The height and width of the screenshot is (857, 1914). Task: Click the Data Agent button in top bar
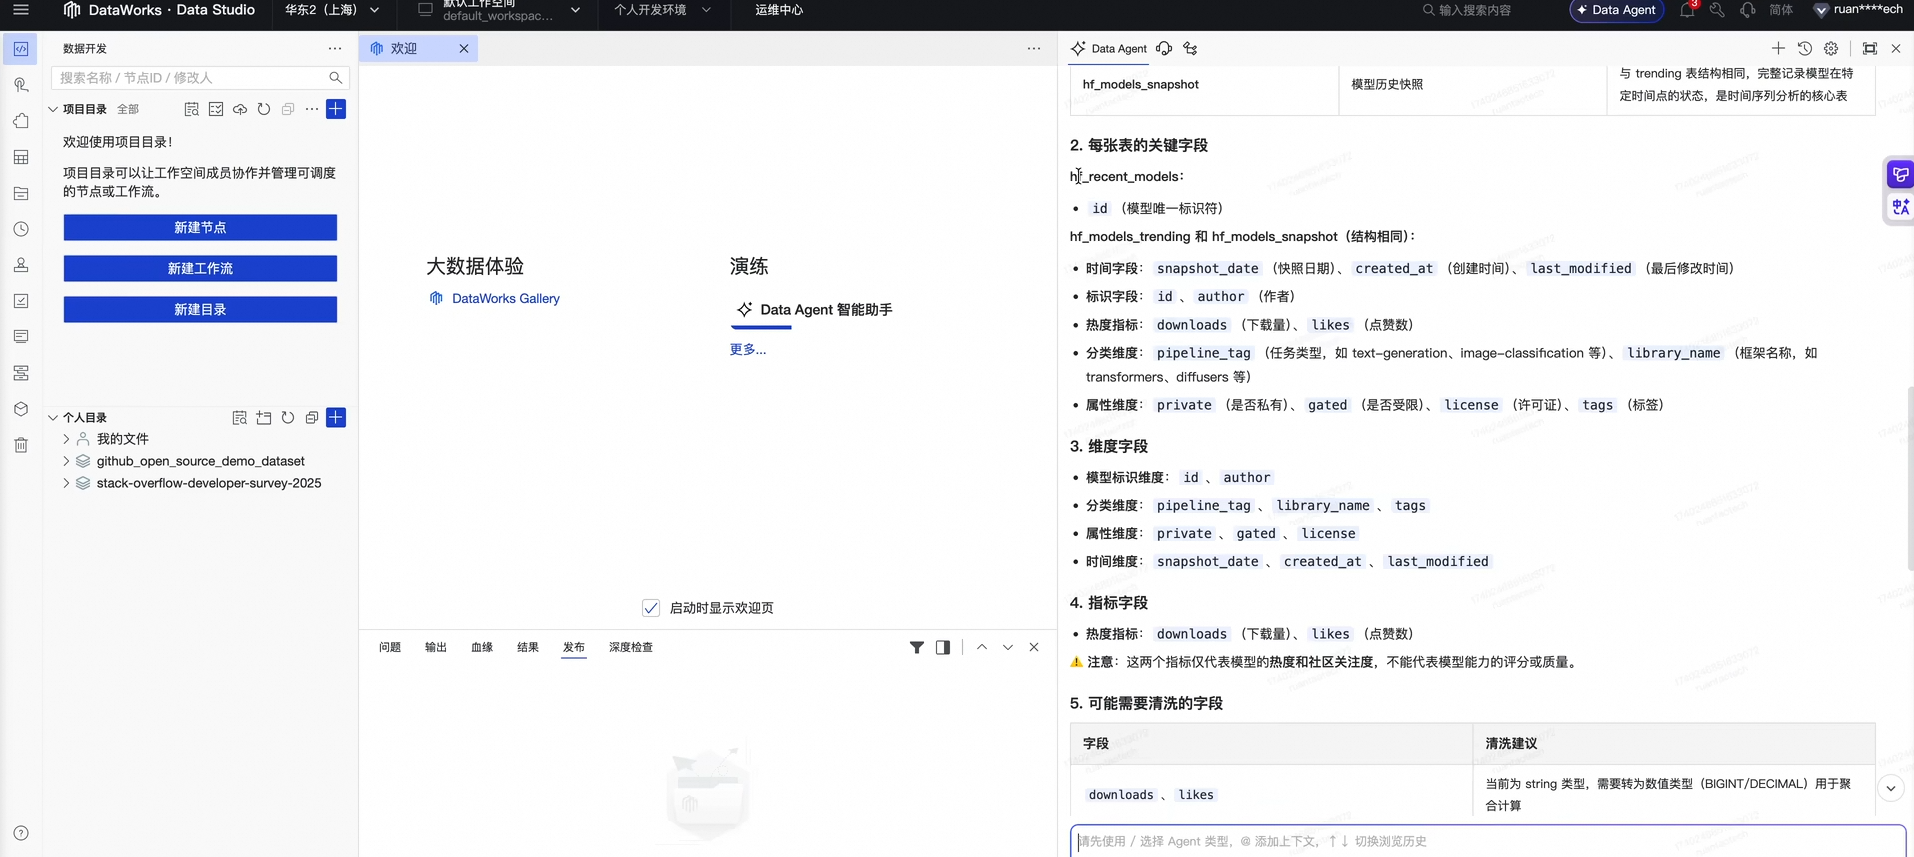pyautogui.click(x=1617, y=10)
